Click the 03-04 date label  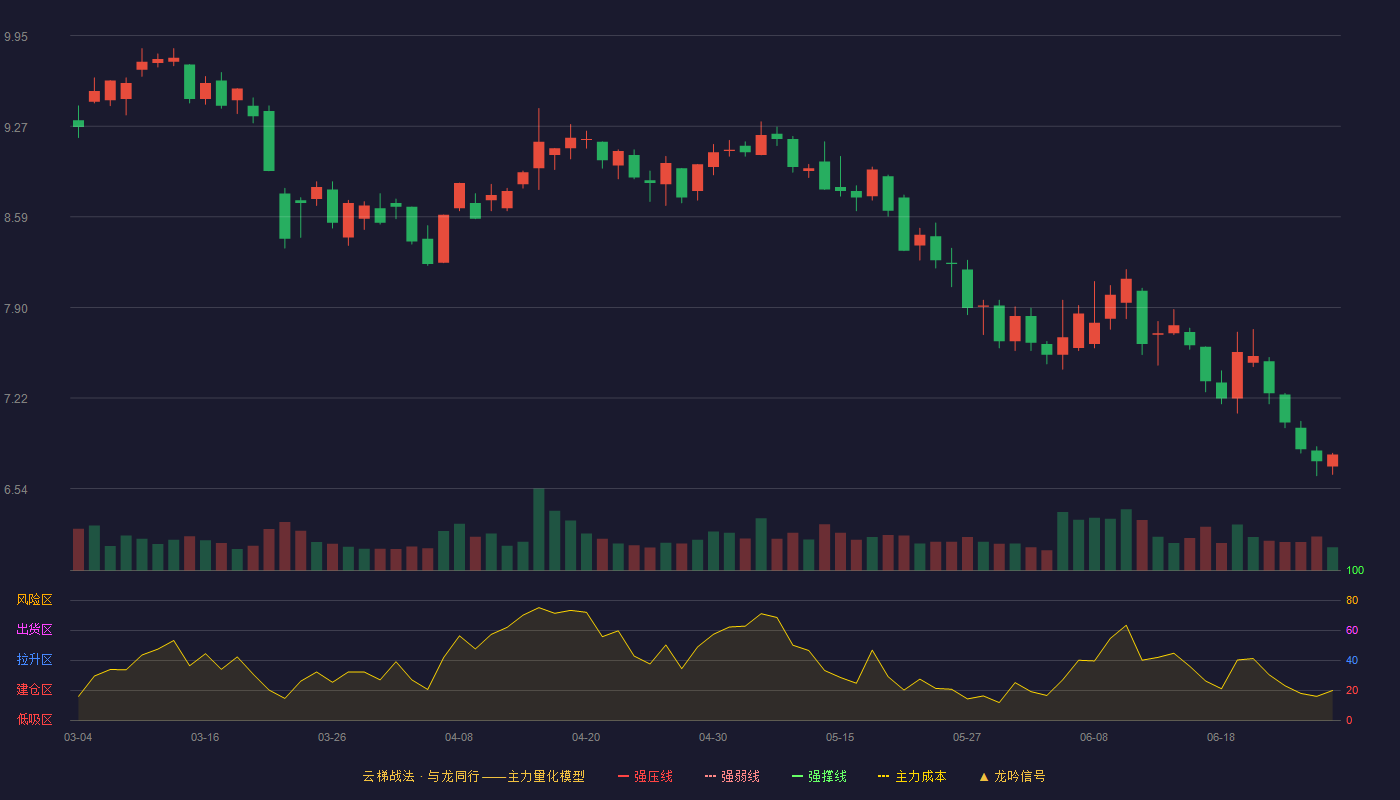tap(78, 737)
